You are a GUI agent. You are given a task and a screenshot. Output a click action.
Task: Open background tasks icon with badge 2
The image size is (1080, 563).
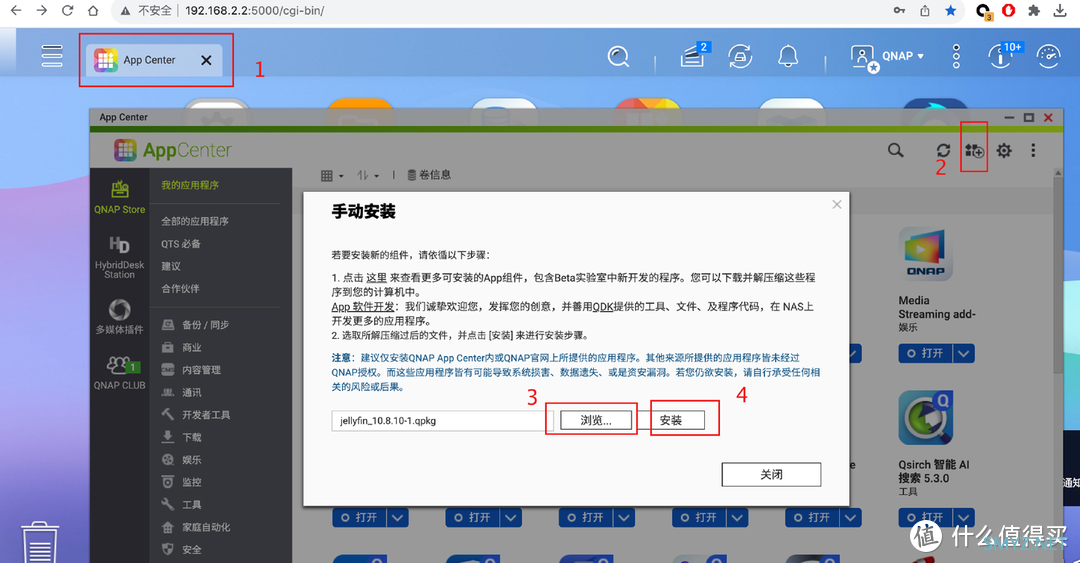tap(693, 57)
